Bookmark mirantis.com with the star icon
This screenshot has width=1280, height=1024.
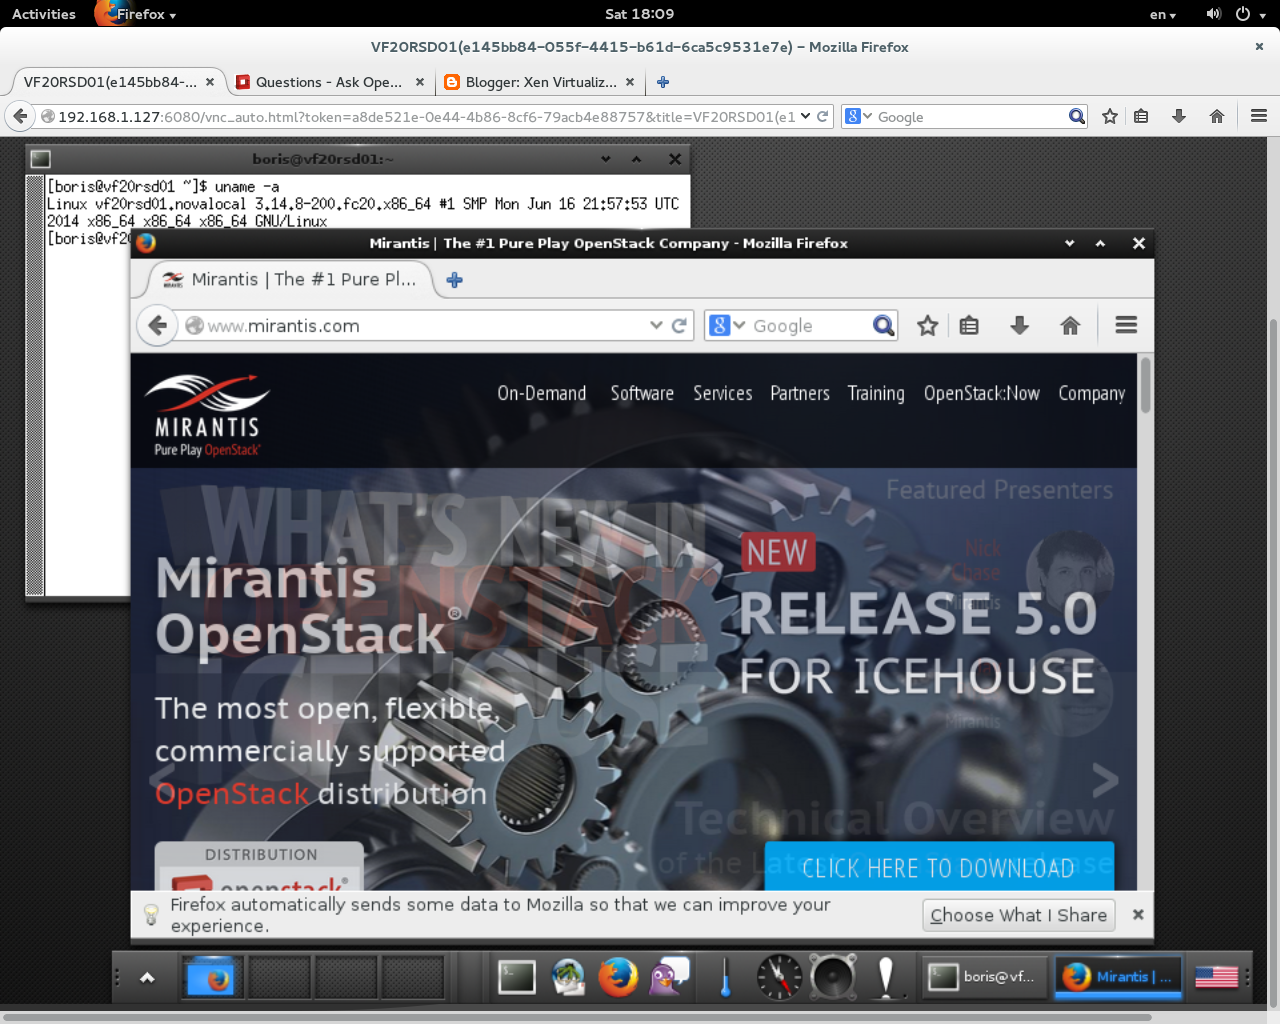click(x=928, y=325)
